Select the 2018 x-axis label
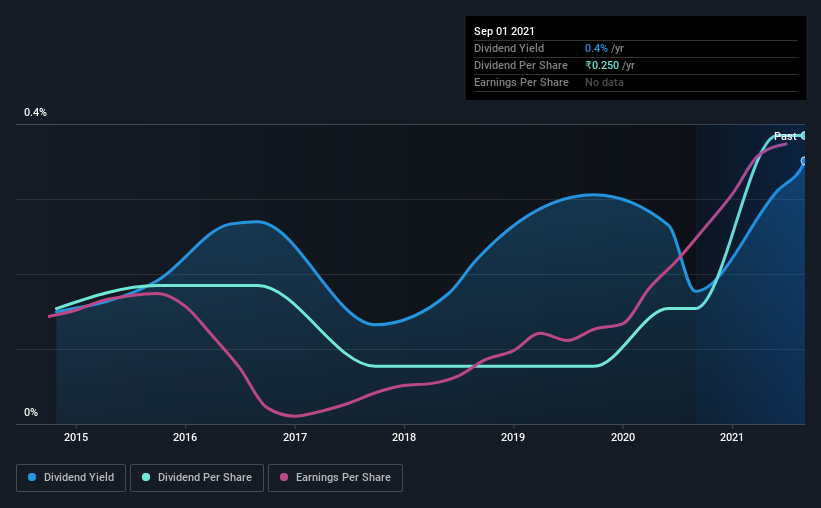821x508 pixels. point(404,437)
